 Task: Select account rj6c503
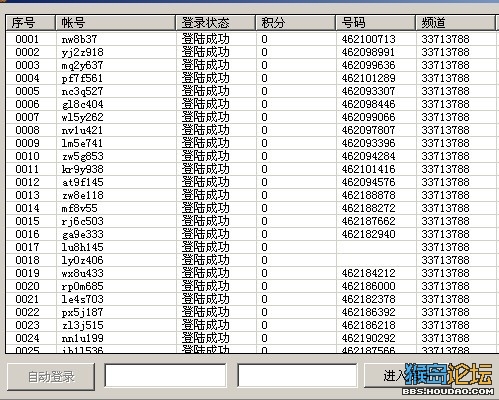tap(82, 221)
